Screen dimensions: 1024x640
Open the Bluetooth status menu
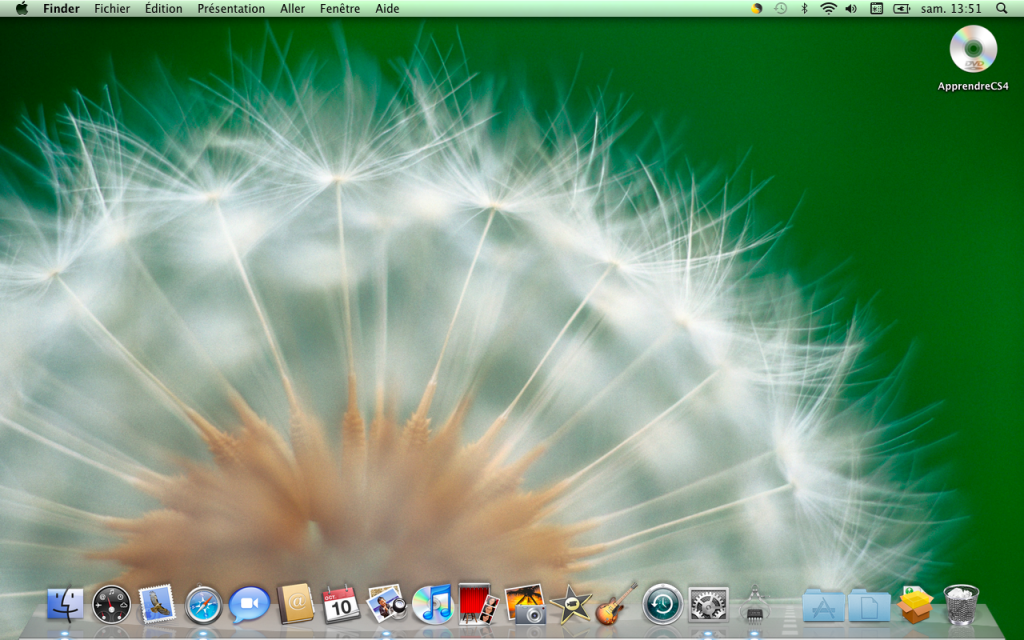[805, 8]
